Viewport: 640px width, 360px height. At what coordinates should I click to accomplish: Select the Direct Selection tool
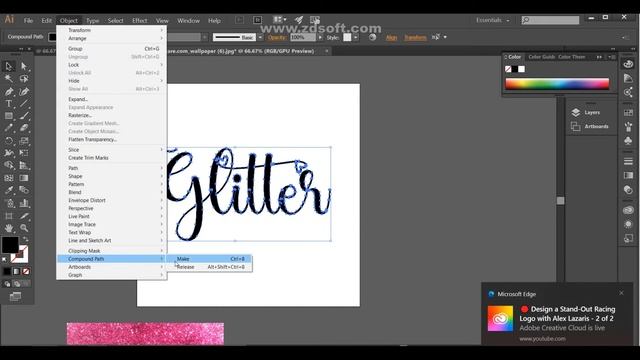pyautogui.click(x=24, y=66)
